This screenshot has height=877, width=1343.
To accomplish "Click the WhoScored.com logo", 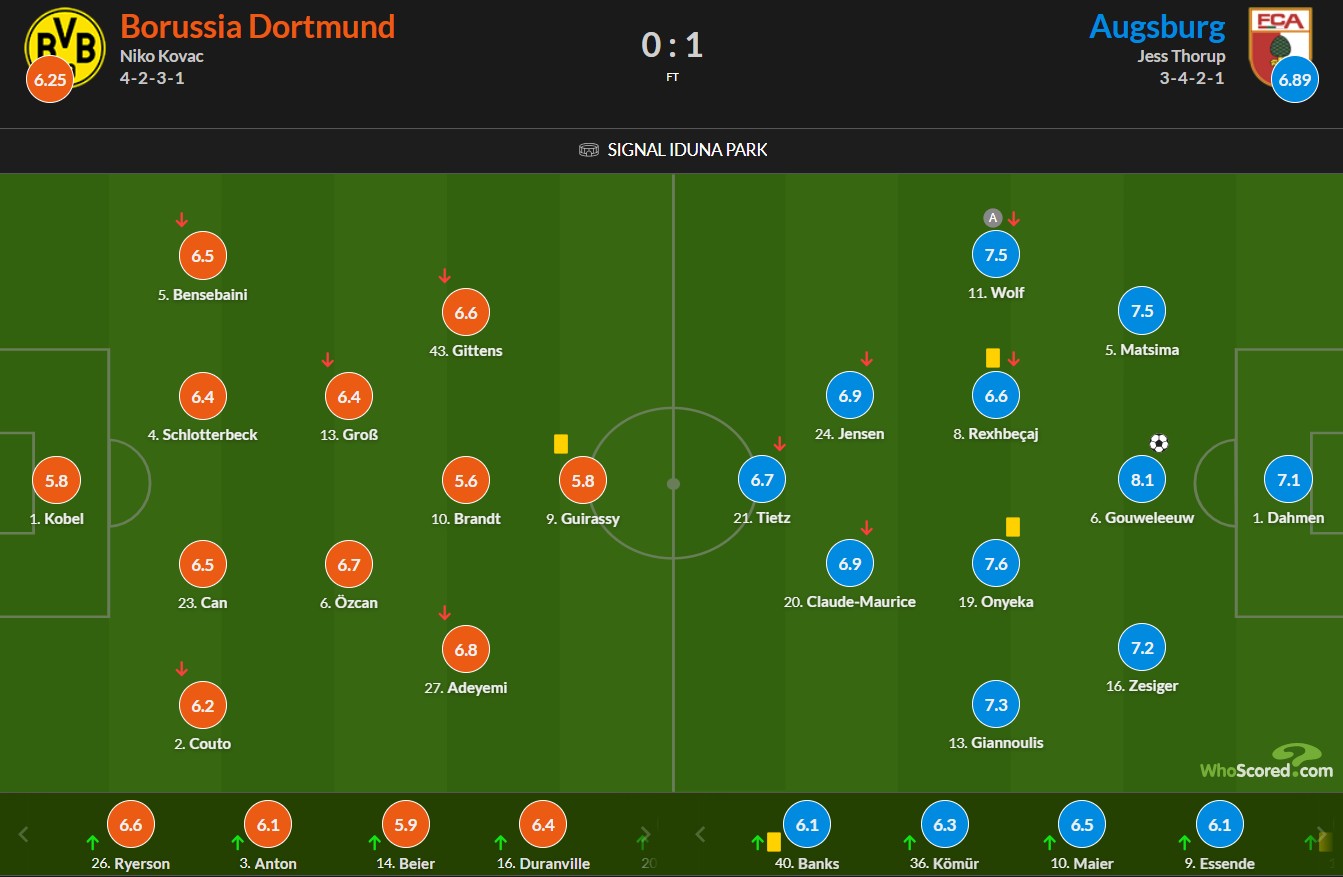I will pyautogui.click(x=1267, y=761).
